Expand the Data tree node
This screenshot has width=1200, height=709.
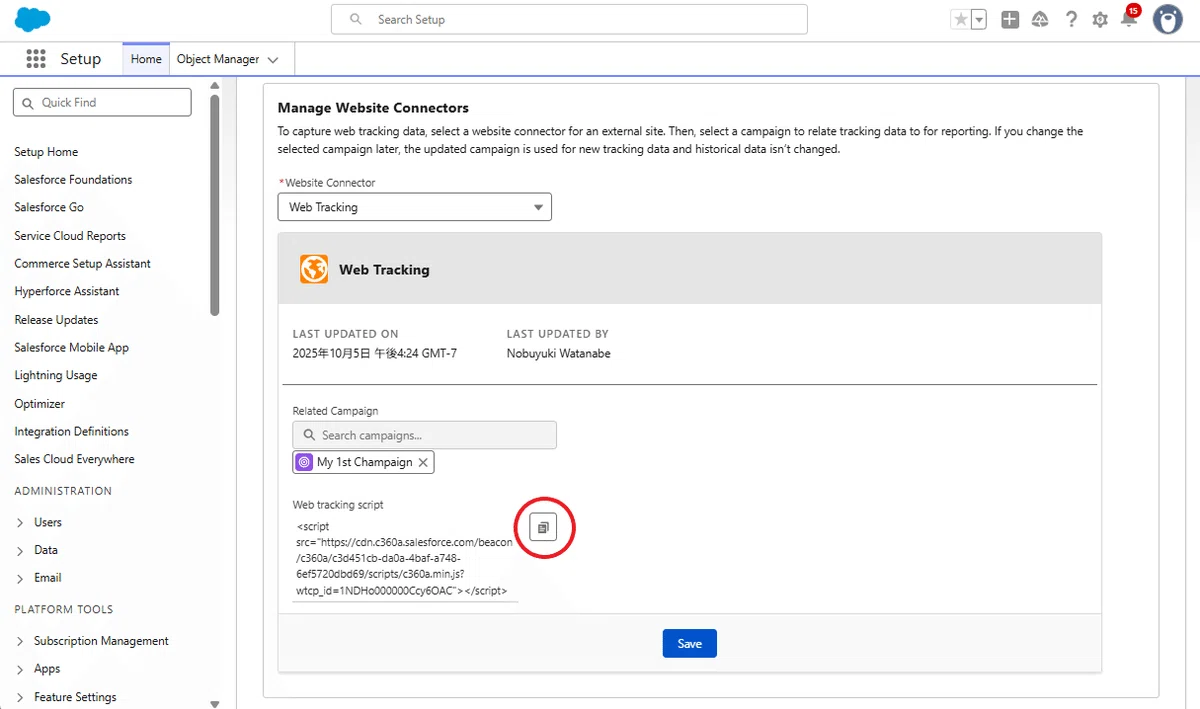(x=20, y=551)
